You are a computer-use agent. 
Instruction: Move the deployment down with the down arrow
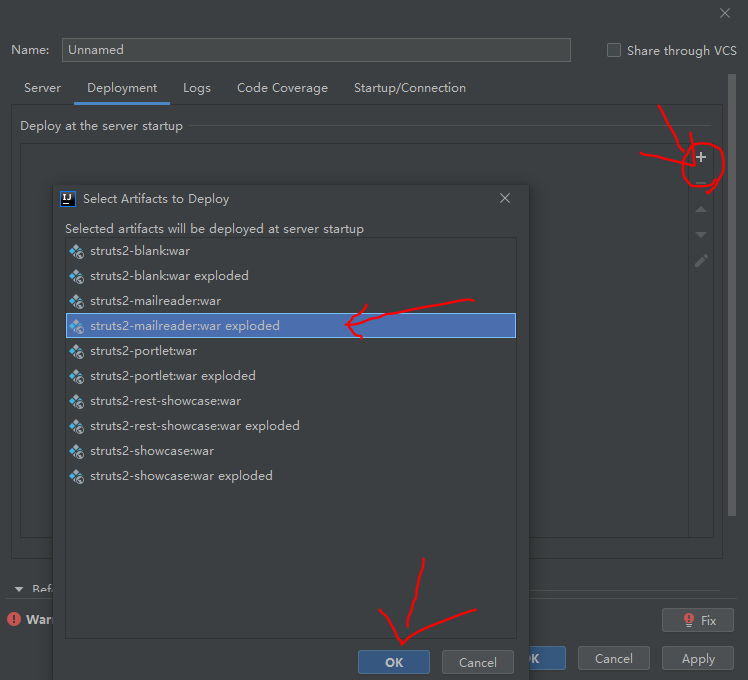coord(701,235)
